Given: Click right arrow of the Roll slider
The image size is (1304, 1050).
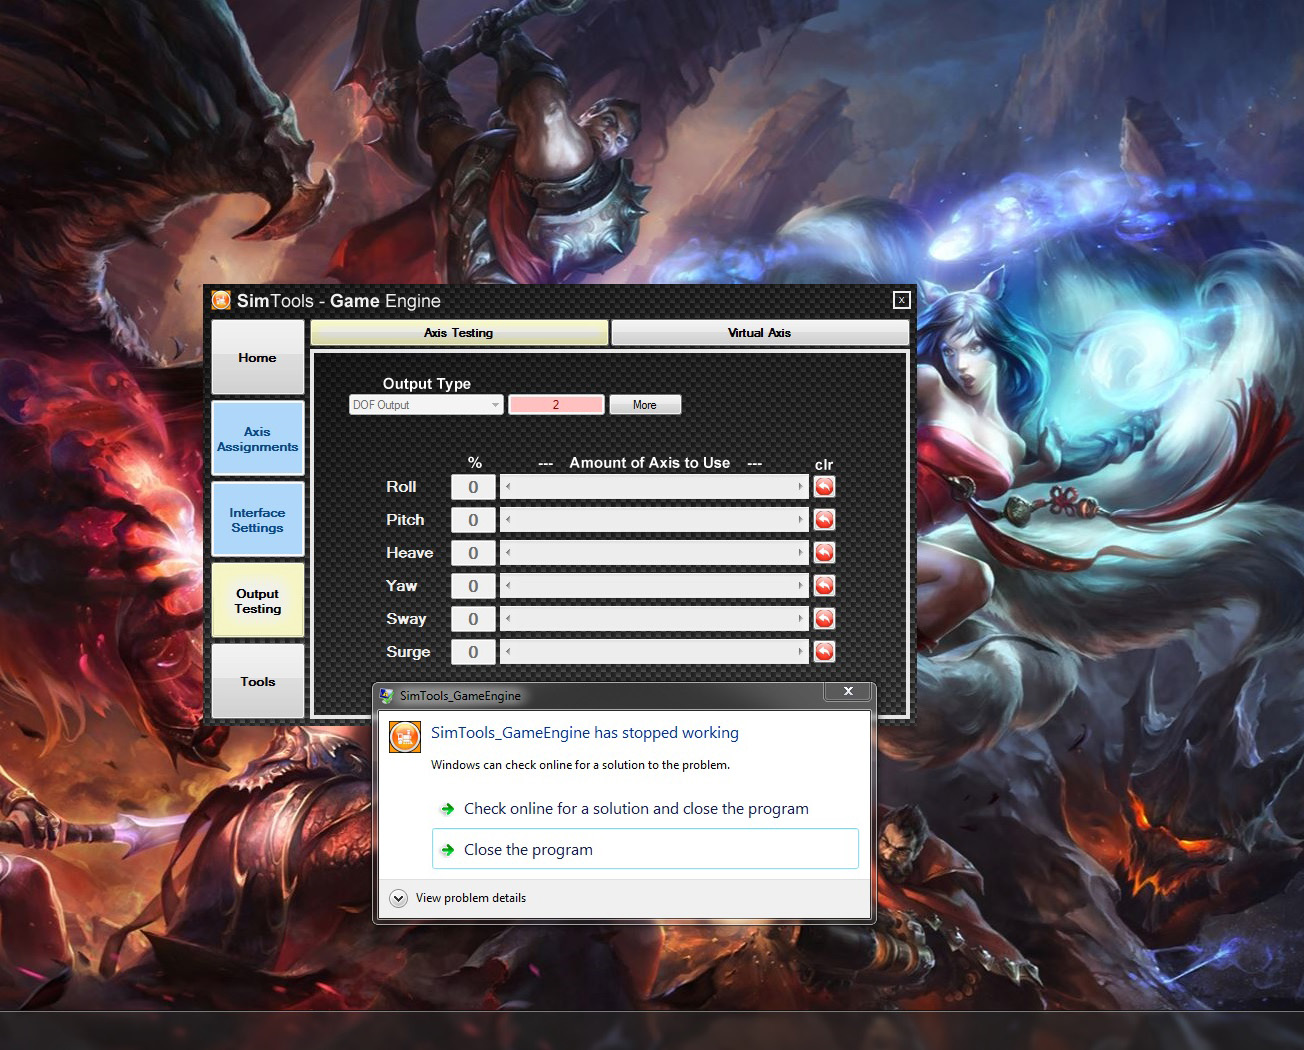Looking at the screenshot, I should click(800, 487).
